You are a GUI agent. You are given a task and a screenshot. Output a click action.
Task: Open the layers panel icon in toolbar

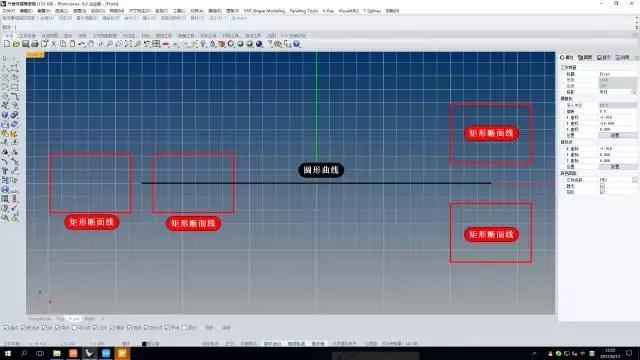[222, 44]
